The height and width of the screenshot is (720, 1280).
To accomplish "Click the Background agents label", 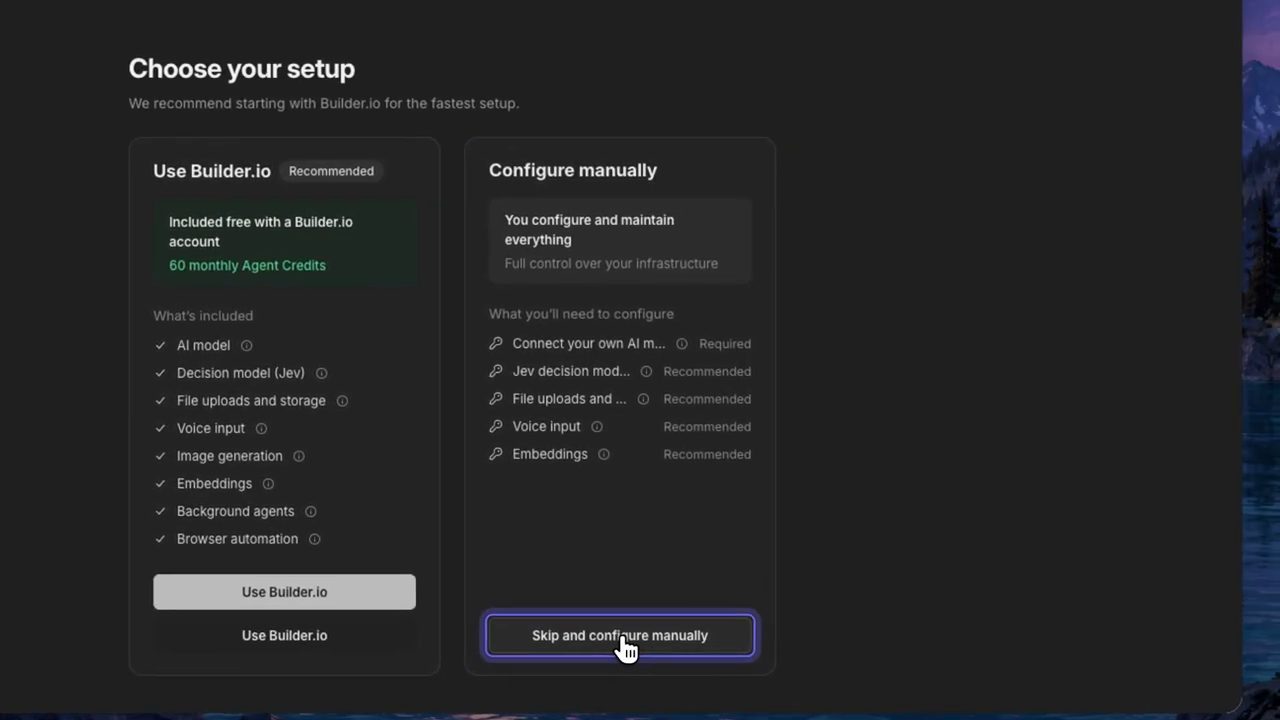I will click(235, 511).
